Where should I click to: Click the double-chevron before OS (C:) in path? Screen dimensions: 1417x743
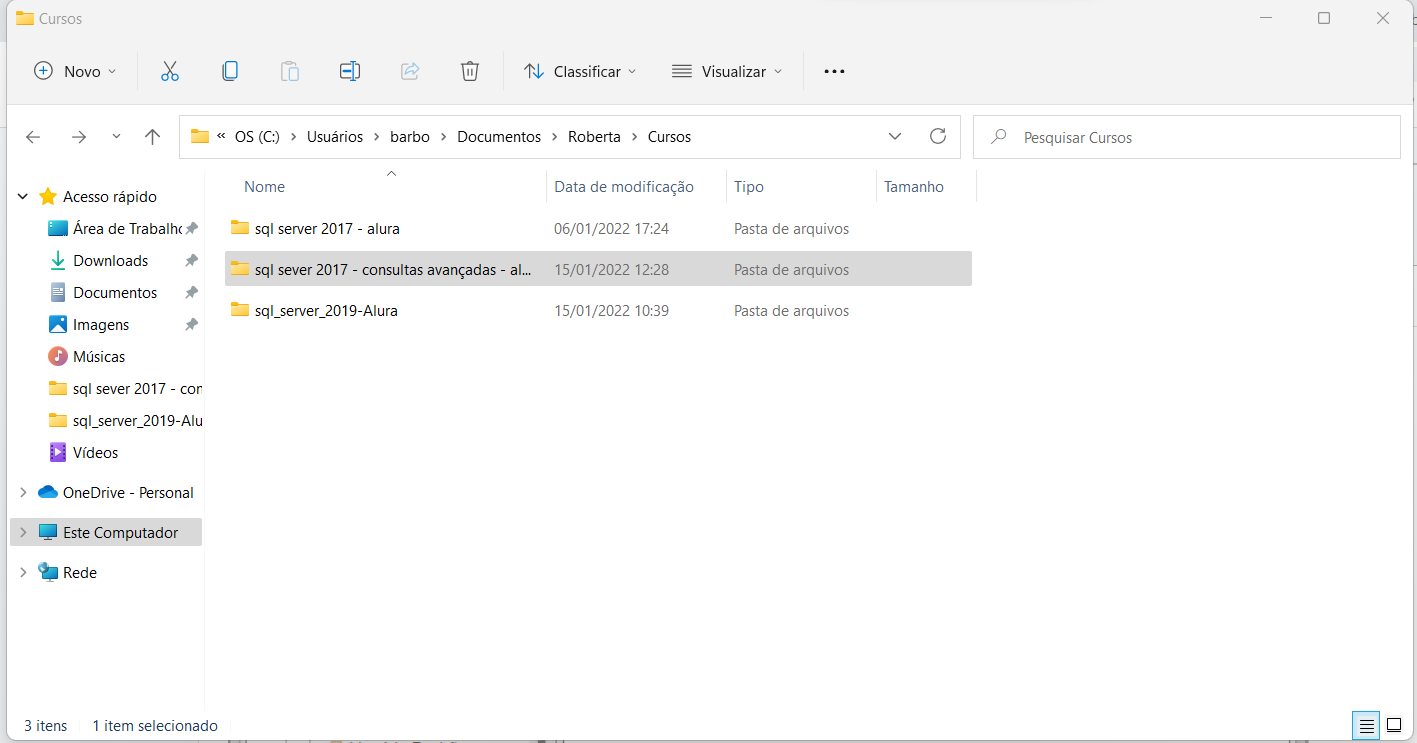tap(221, 136)
